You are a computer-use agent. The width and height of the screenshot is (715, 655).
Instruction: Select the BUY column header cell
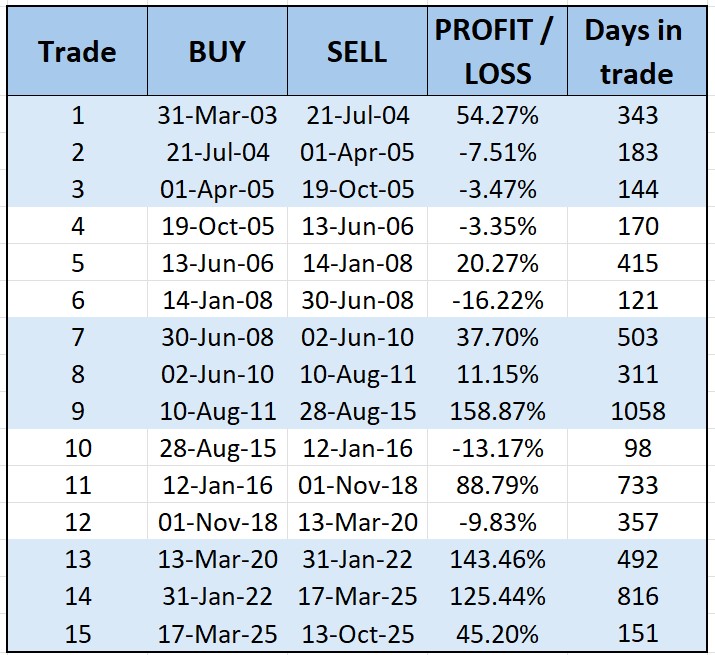tap(217, 52)
